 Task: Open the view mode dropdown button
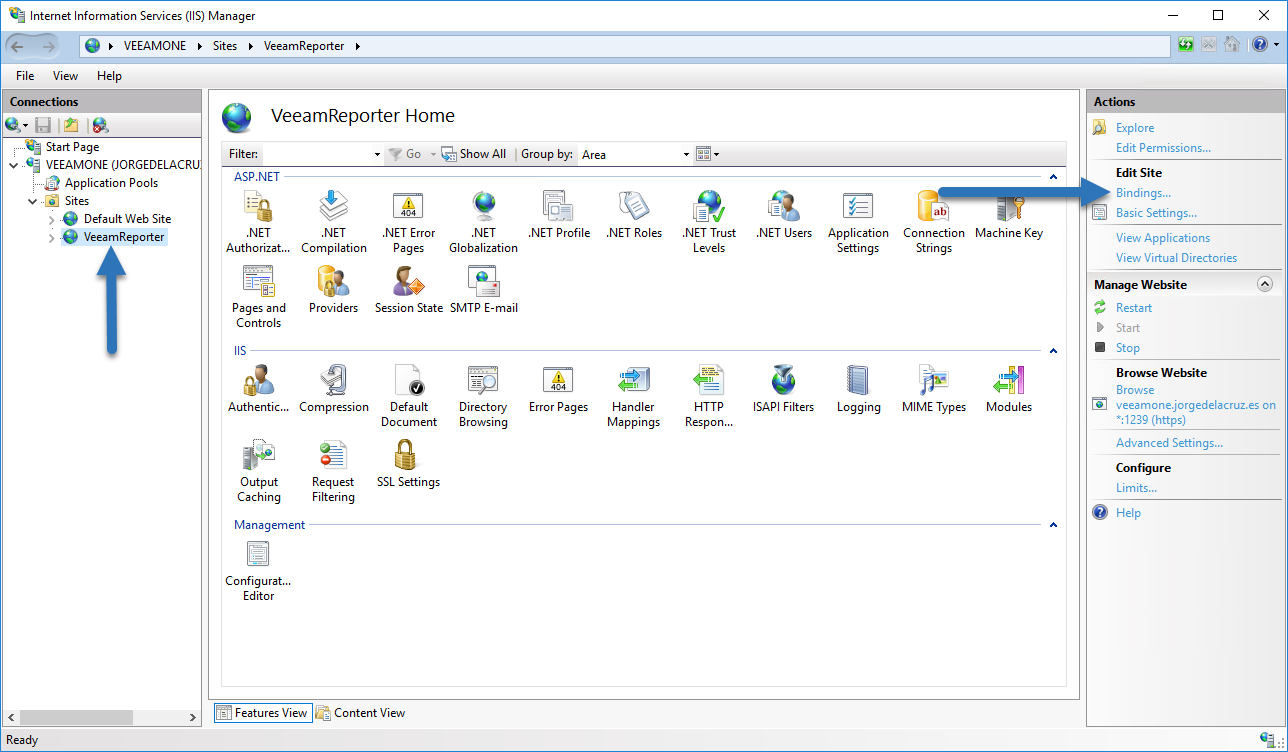coord(707,154)
